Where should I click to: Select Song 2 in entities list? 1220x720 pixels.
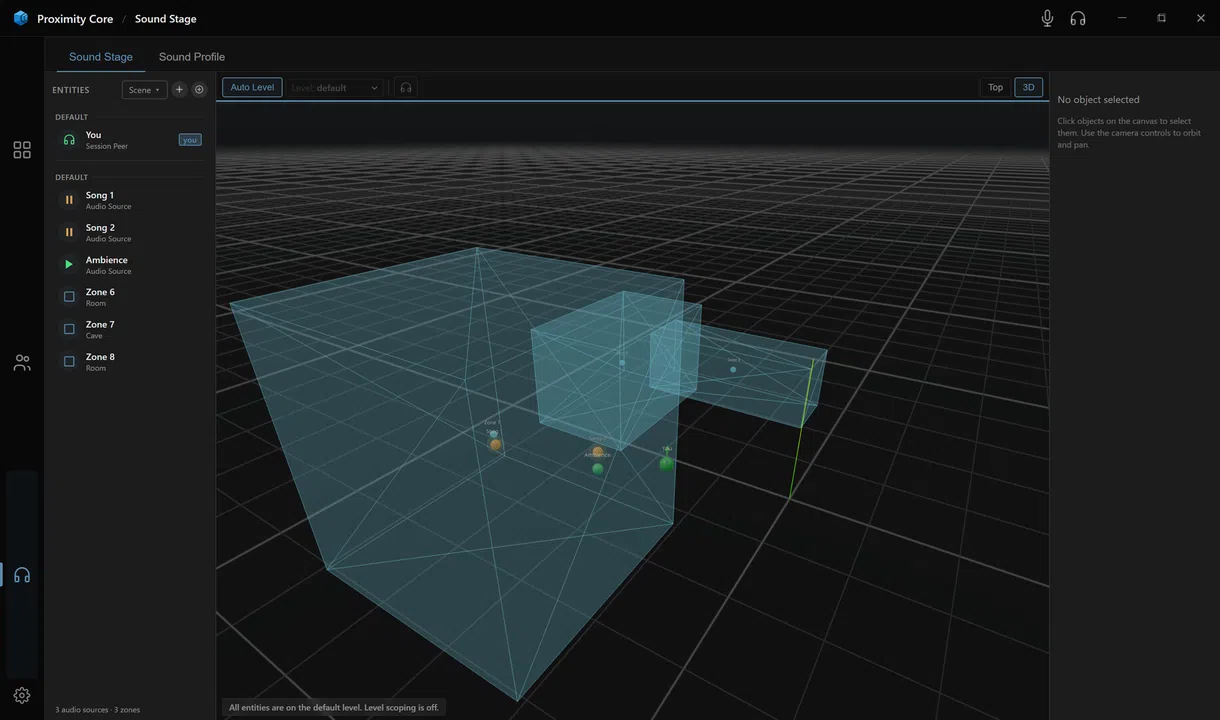[130, 232]
